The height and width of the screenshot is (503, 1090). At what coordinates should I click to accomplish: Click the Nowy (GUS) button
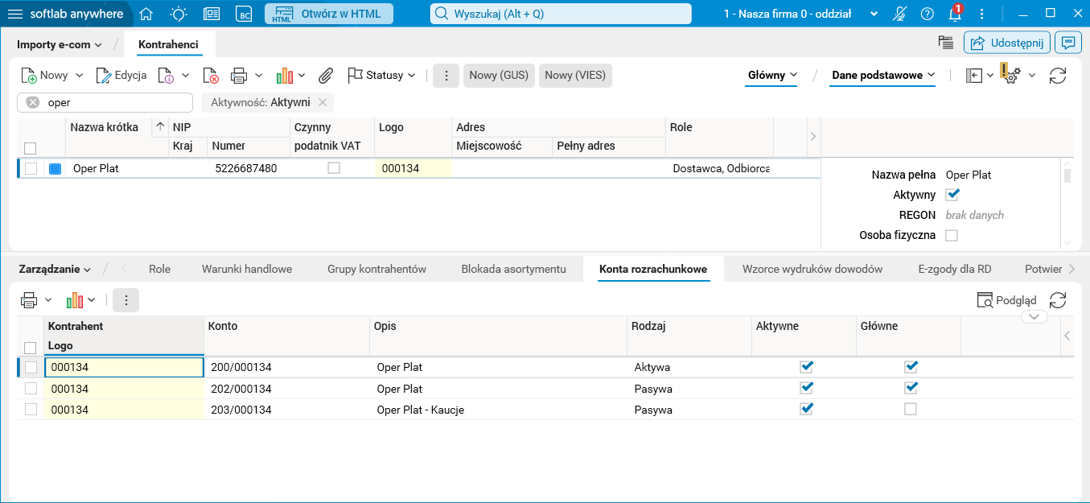point(499,76)
